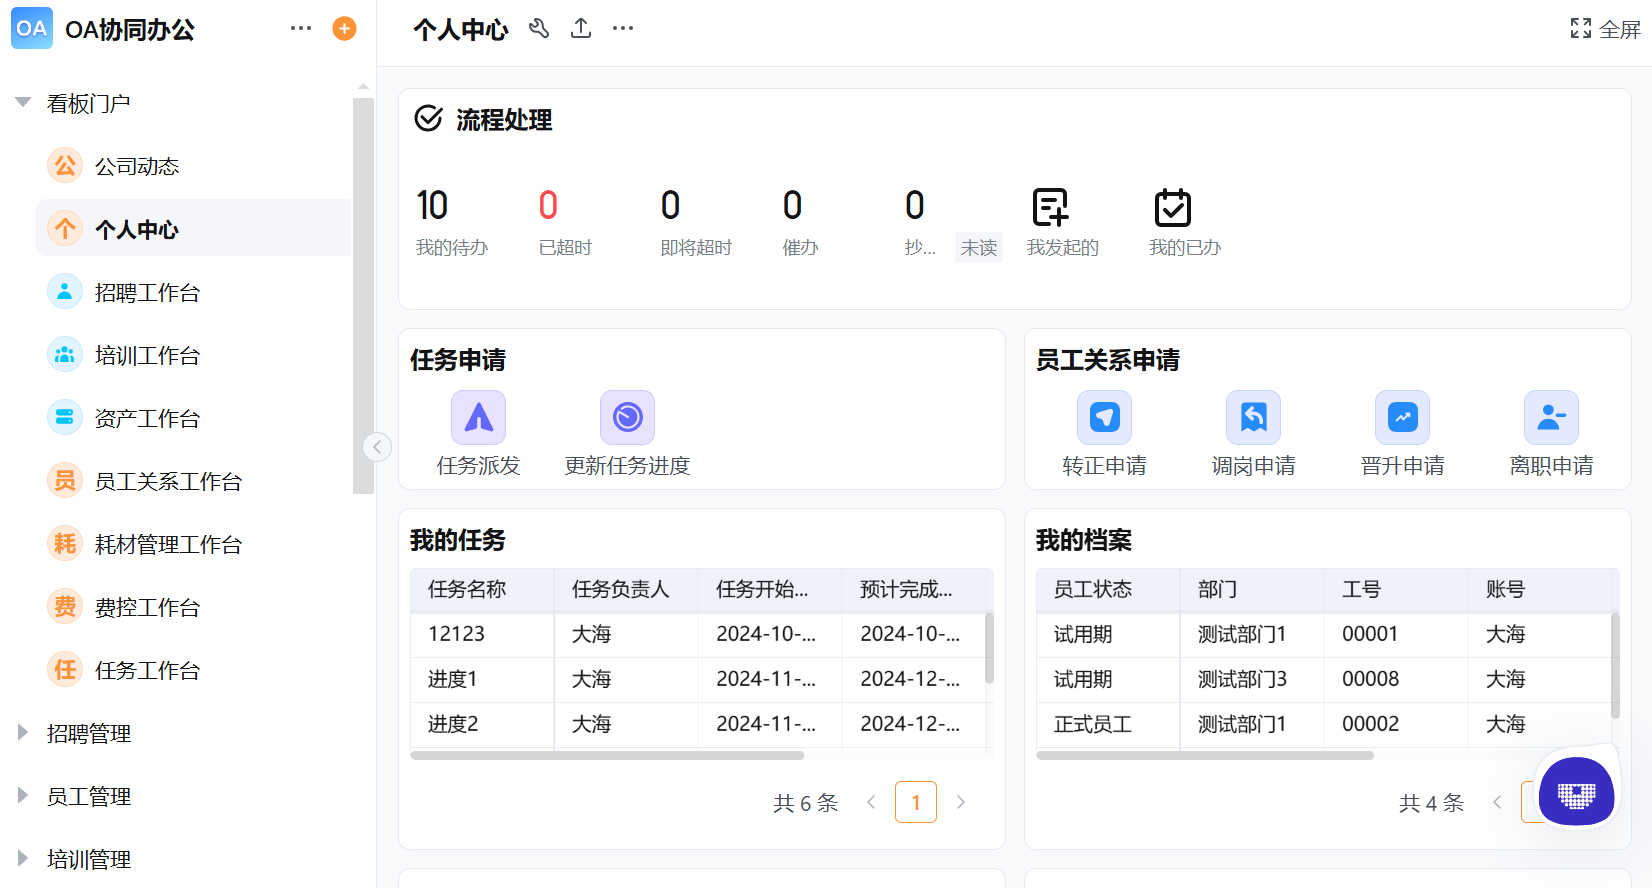Image resolution: width=1652 pixels, height=888 pixels.
Task: Open 培训工作台 sidebar entry
Action: pos(193,355)
